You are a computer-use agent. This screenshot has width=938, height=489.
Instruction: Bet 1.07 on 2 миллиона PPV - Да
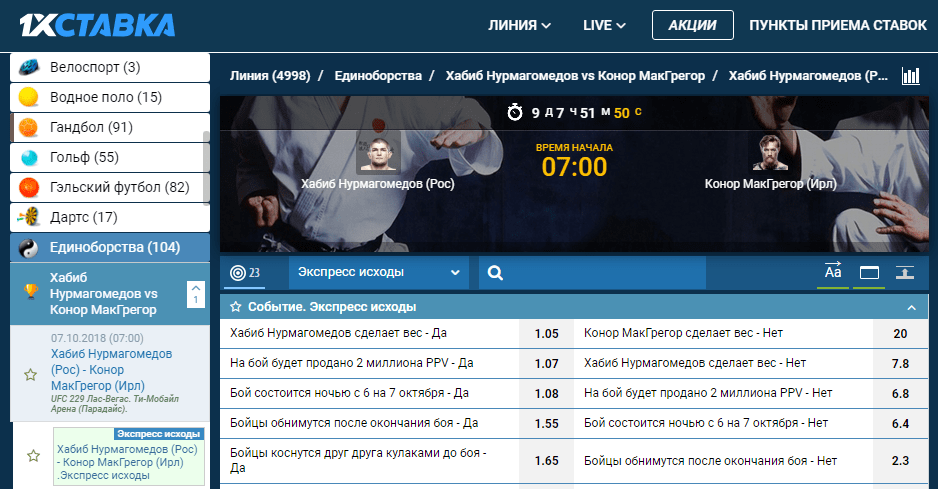546,364
